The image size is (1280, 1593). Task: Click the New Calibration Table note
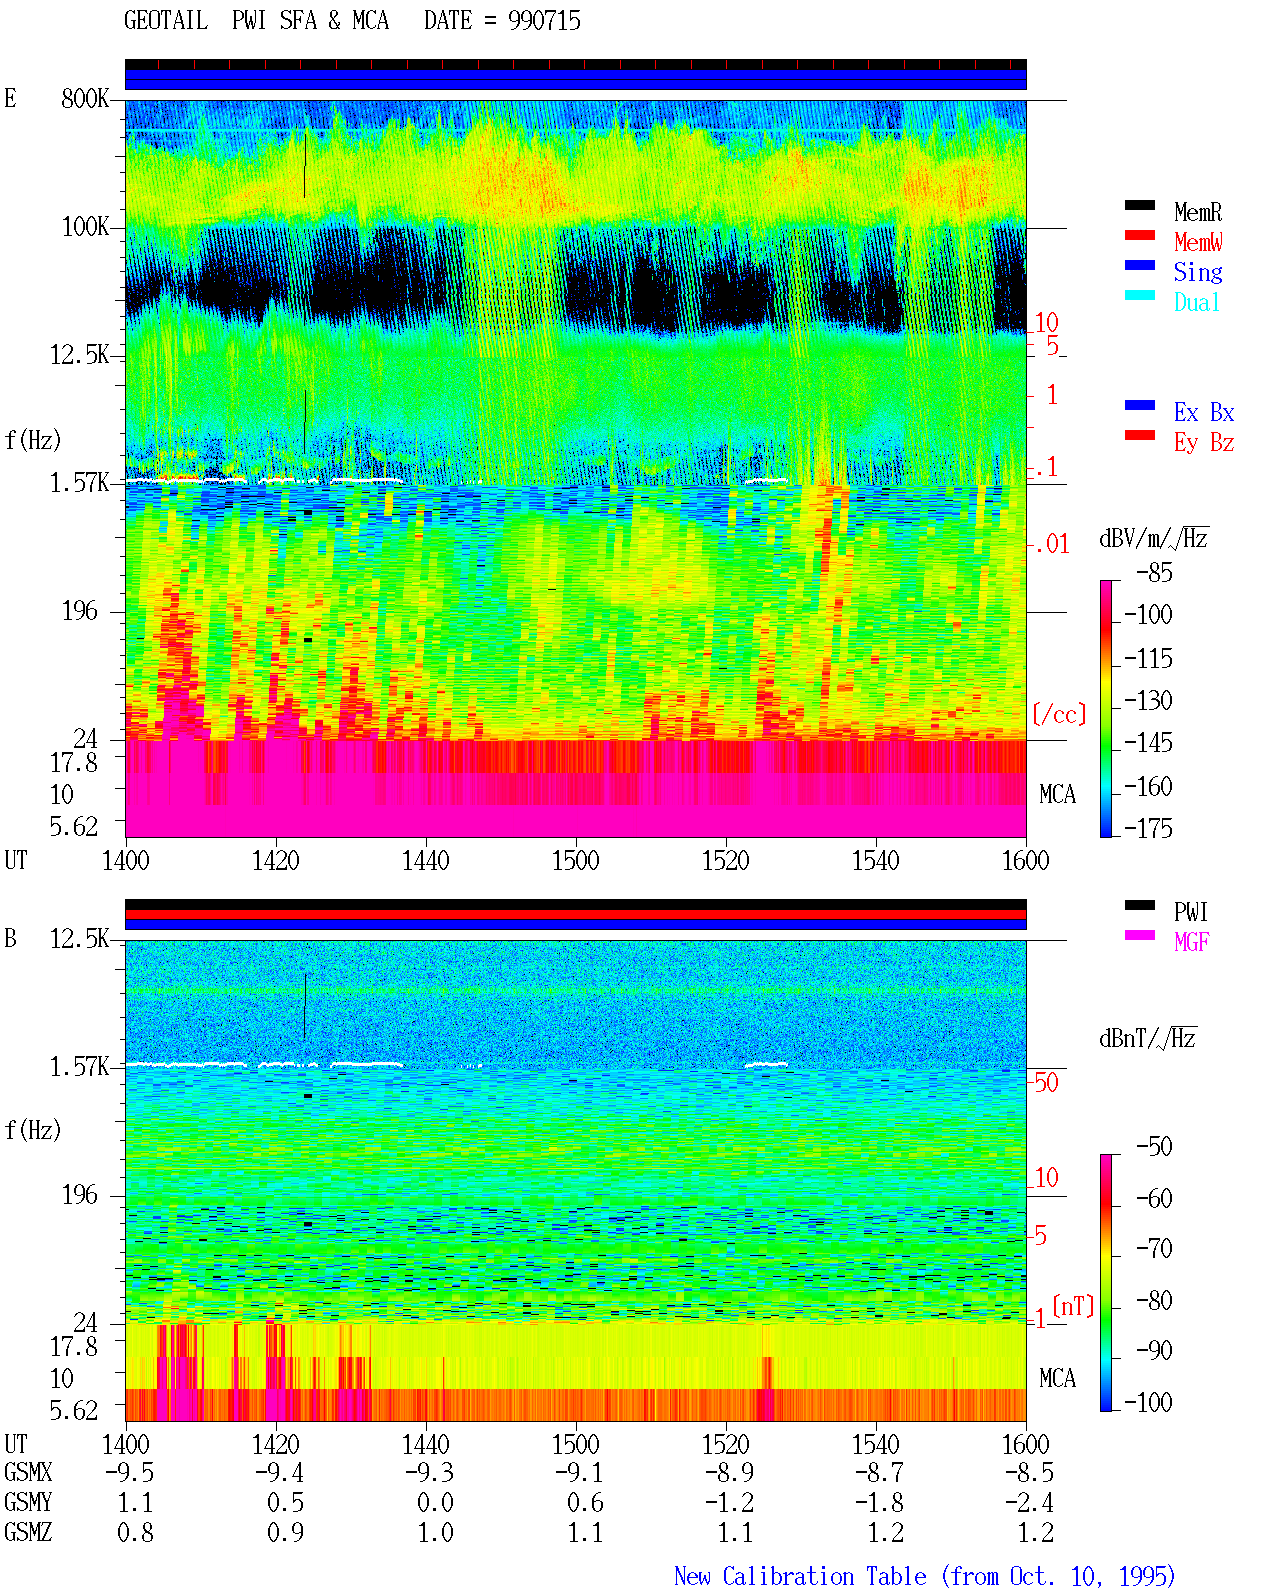click(x=925, y=1576)
